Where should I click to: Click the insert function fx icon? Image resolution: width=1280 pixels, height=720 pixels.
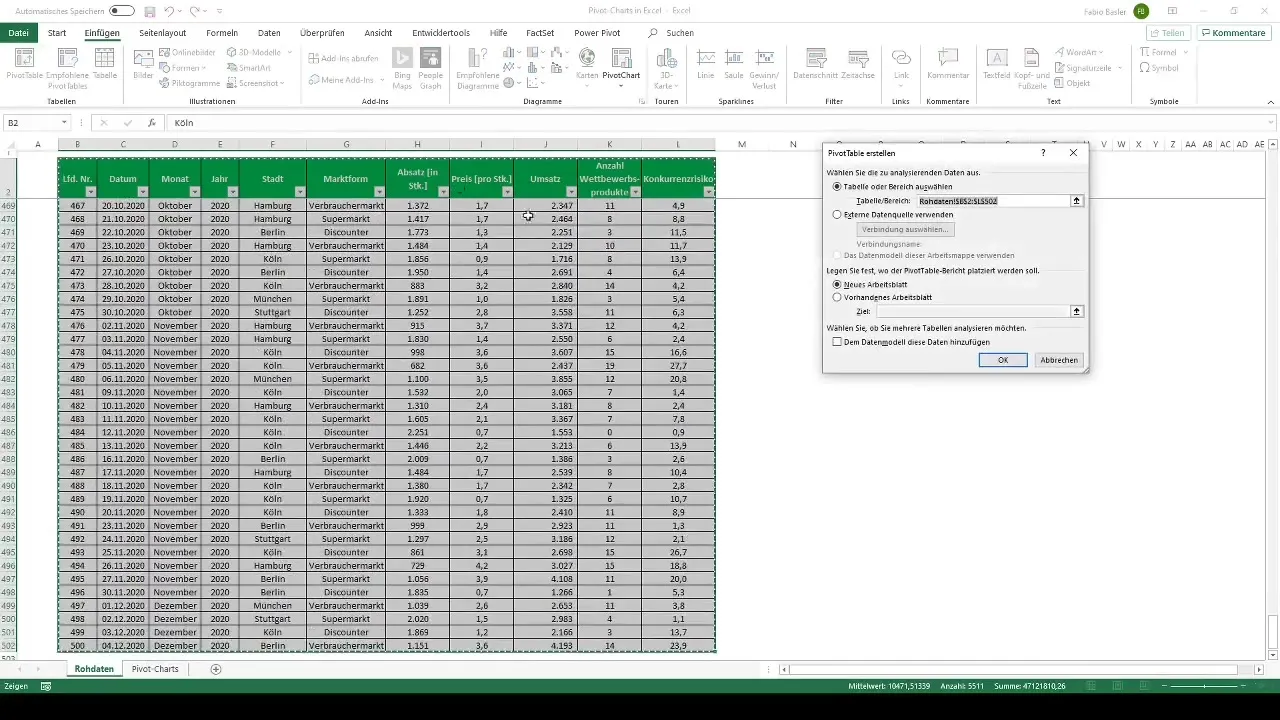click(x=152, y=123)
